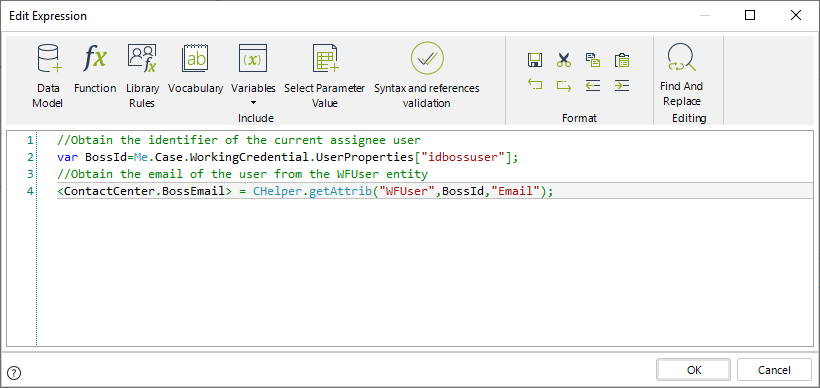Image resolution: width=820 pixels, height=388 pixels.
Task: Click line number 3 in the gutter
Action: pos(29,174)
